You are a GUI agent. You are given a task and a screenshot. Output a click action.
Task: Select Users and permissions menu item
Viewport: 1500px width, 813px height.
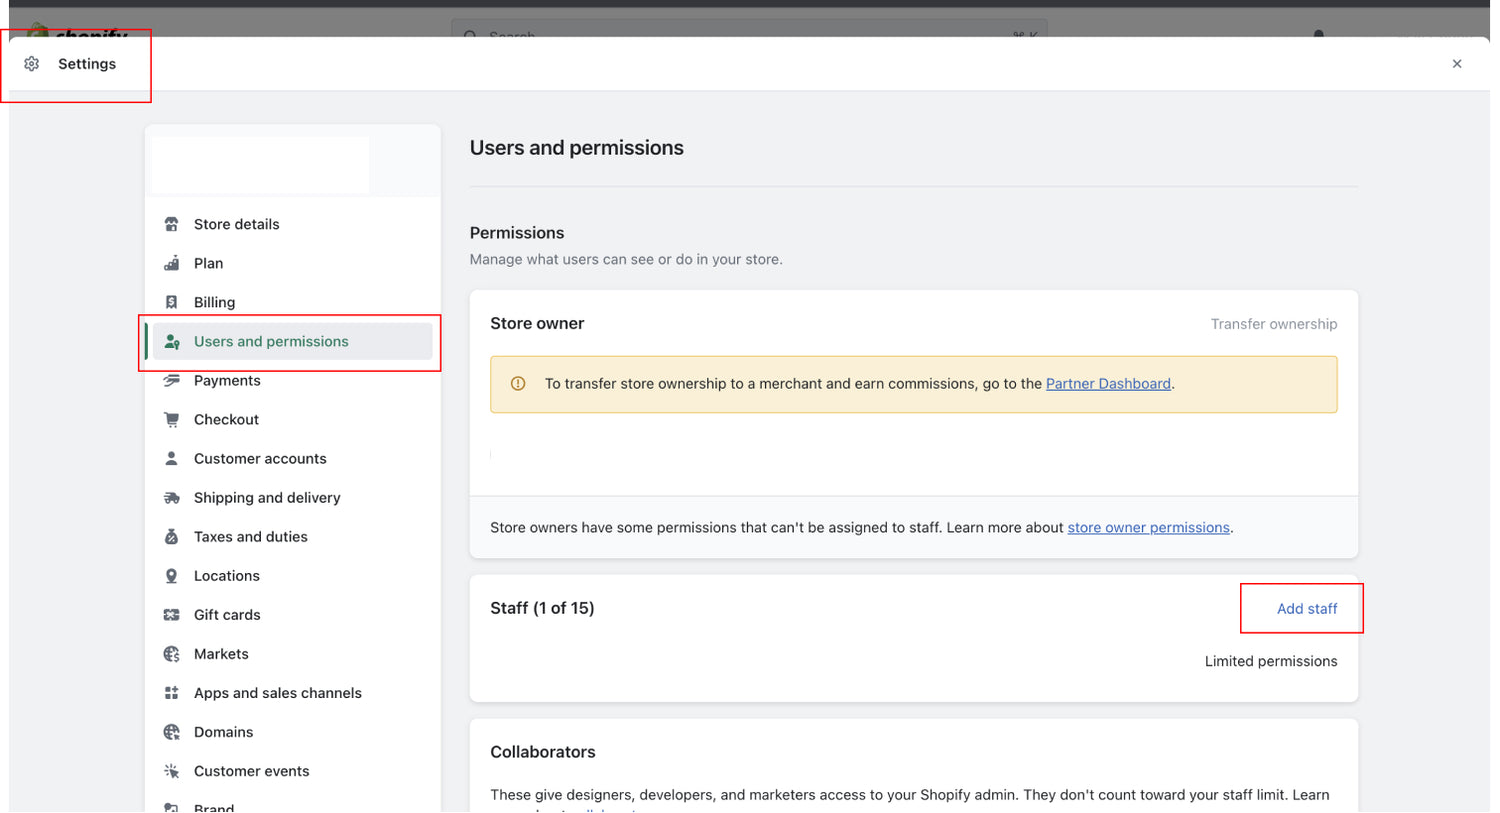(271, 342)
